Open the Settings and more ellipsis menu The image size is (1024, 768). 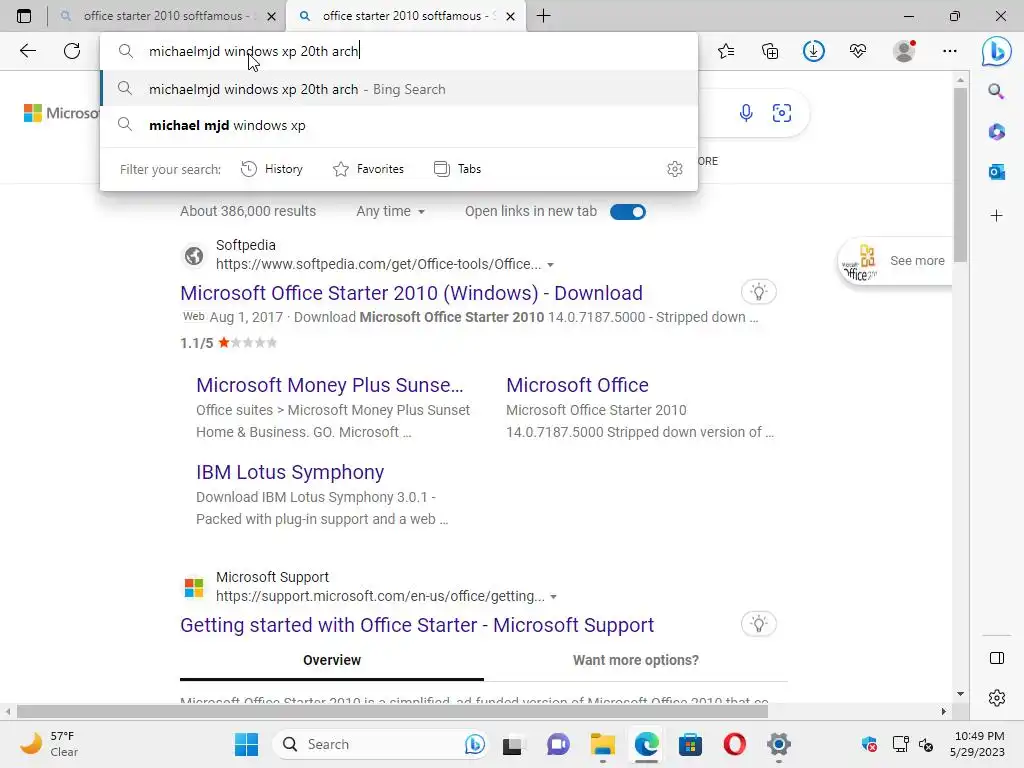pos(950,51)
